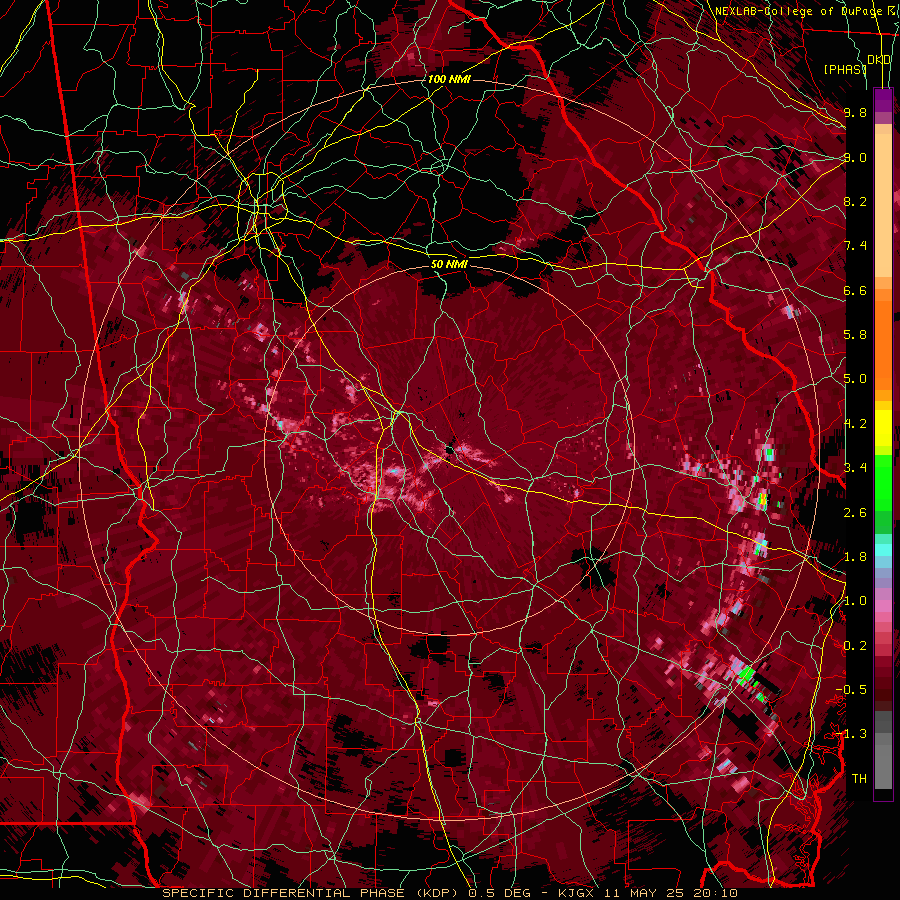Screen dimensions: 900x900
Task: Pick the bright green swatch in the color bar
Action: coord(883,482)
